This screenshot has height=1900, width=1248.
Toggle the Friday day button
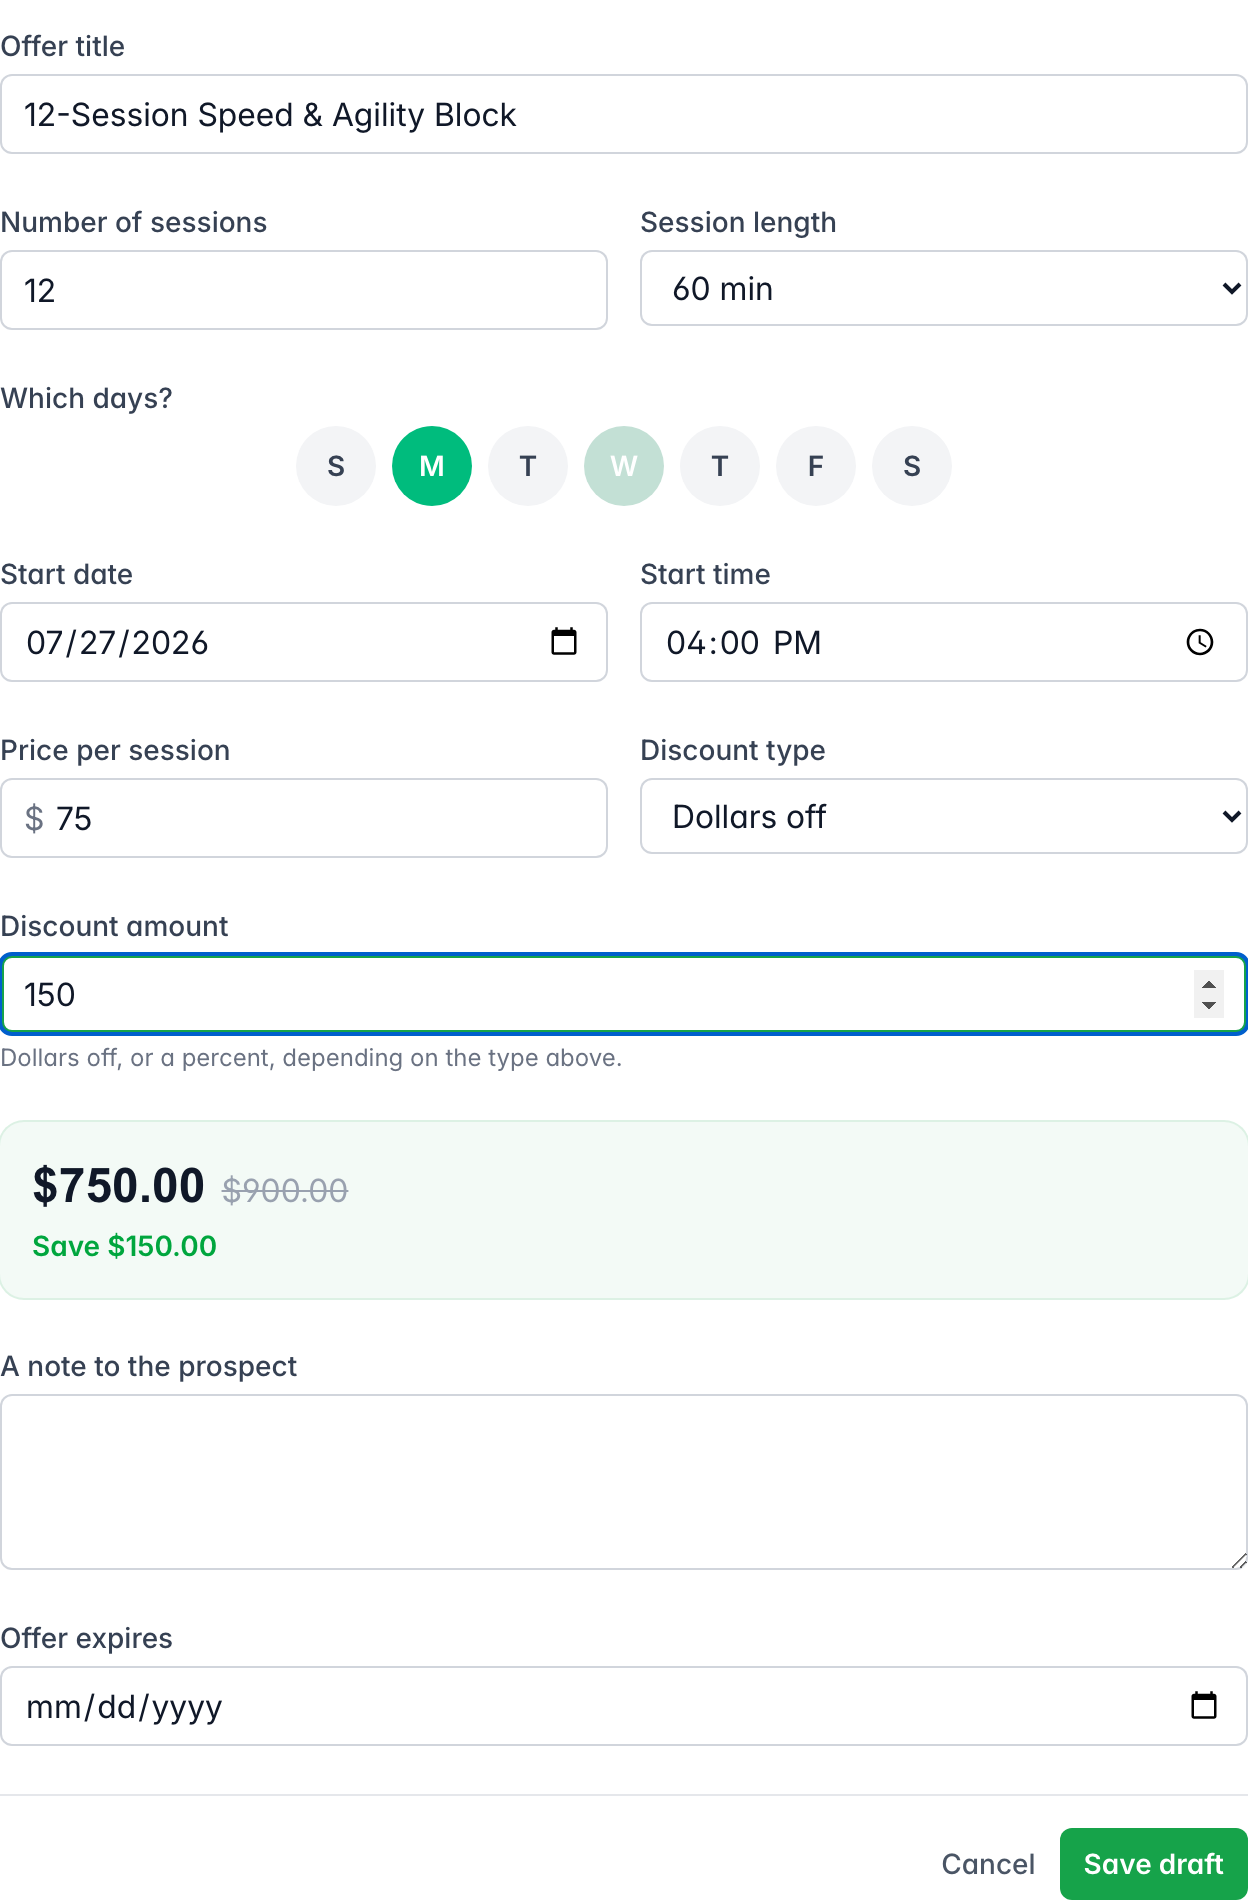816,466
